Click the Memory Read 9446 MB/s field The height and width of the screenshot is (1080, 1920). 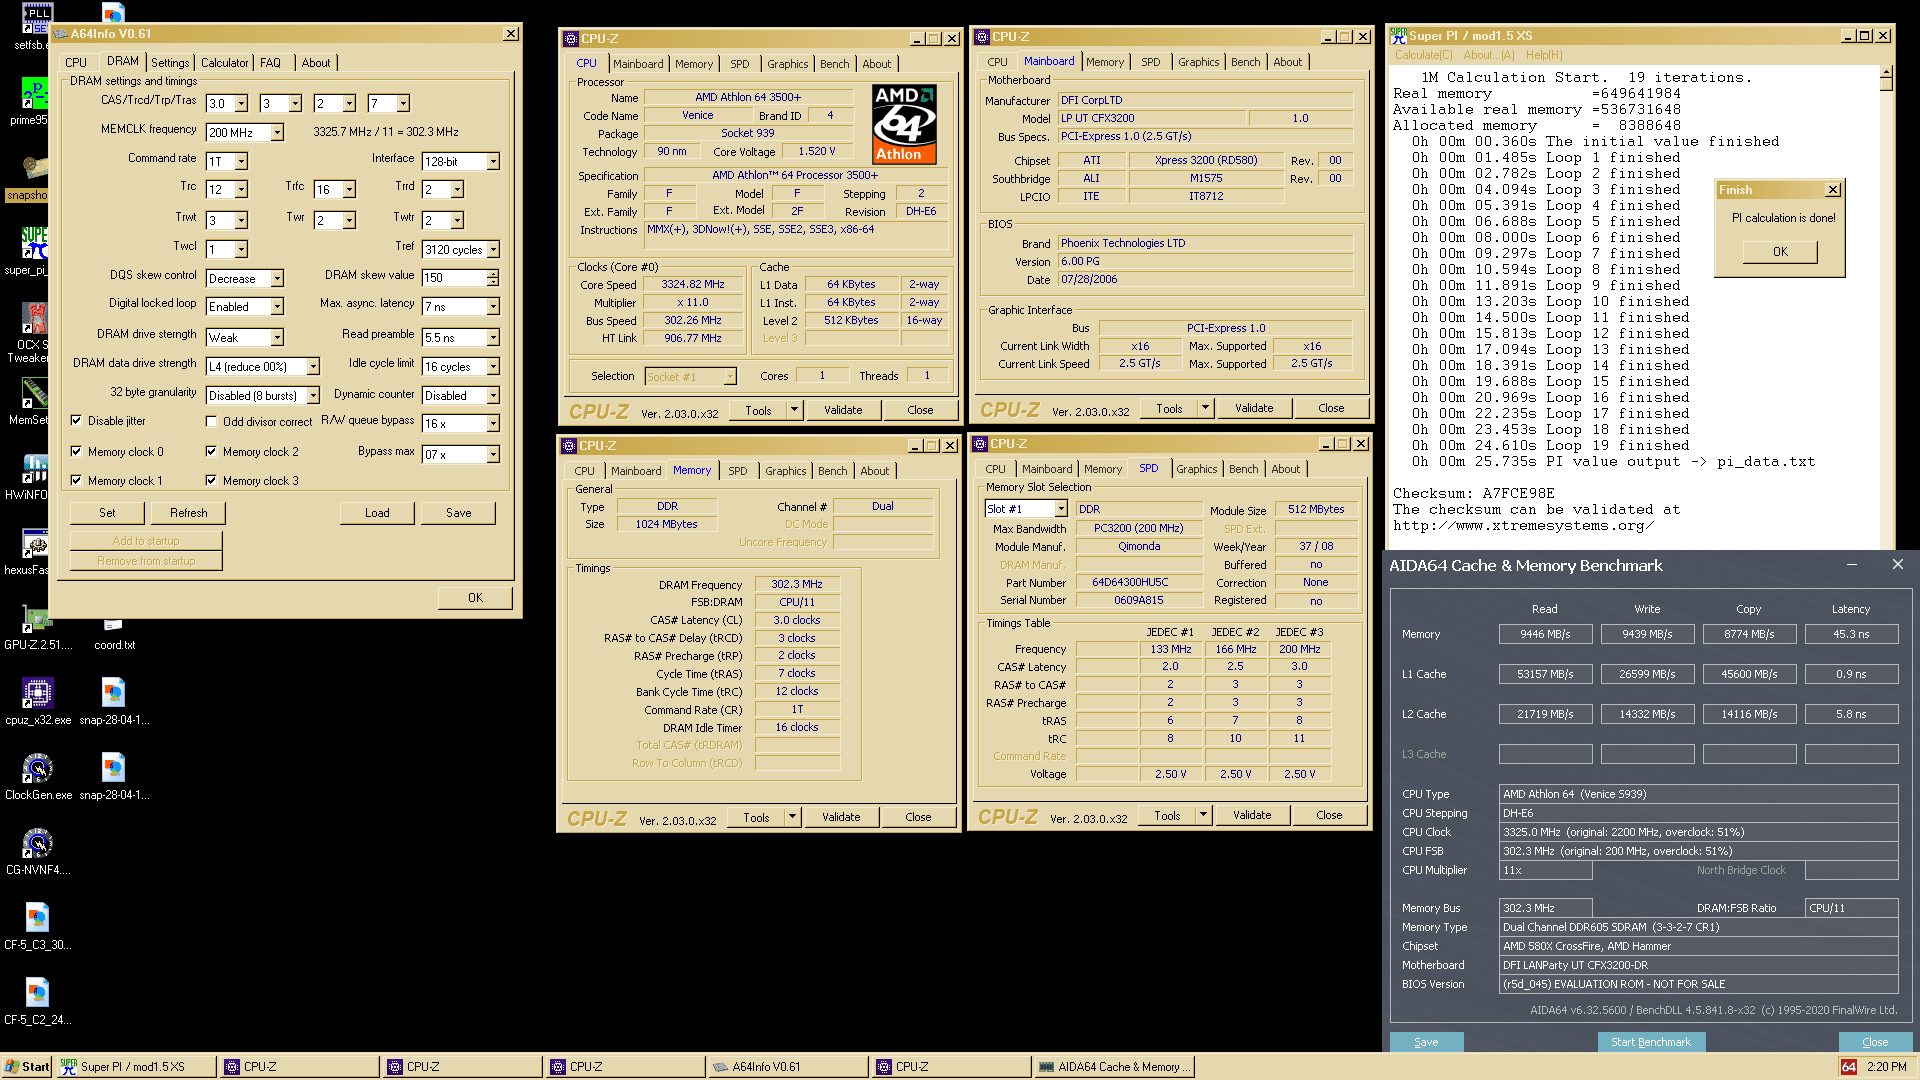click(x=1545, y=634)
